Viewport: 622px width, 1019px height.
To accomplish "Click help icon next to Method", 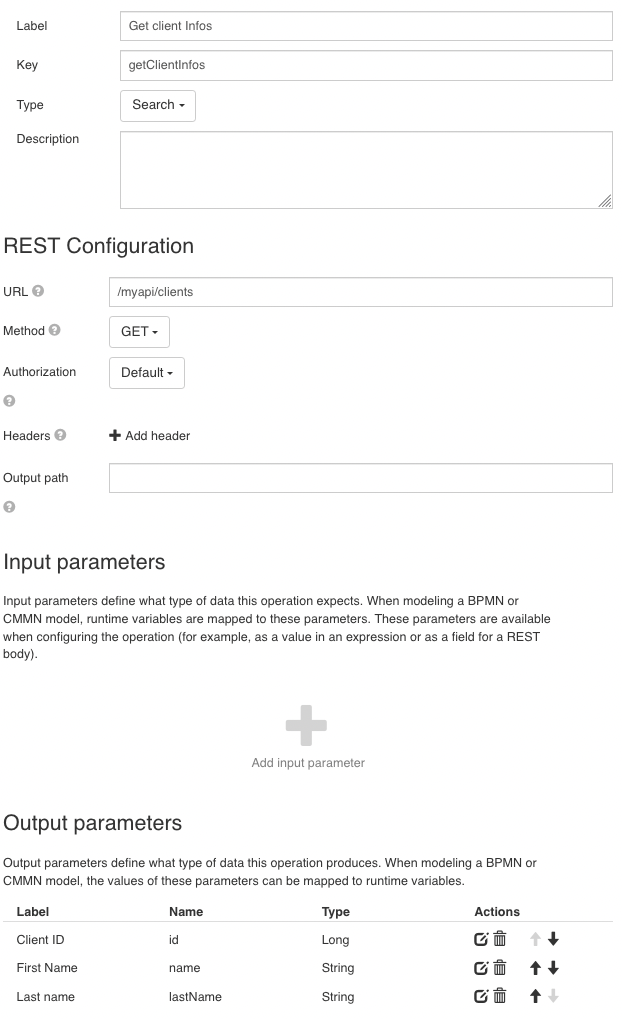I will click(x=54, y=331).
